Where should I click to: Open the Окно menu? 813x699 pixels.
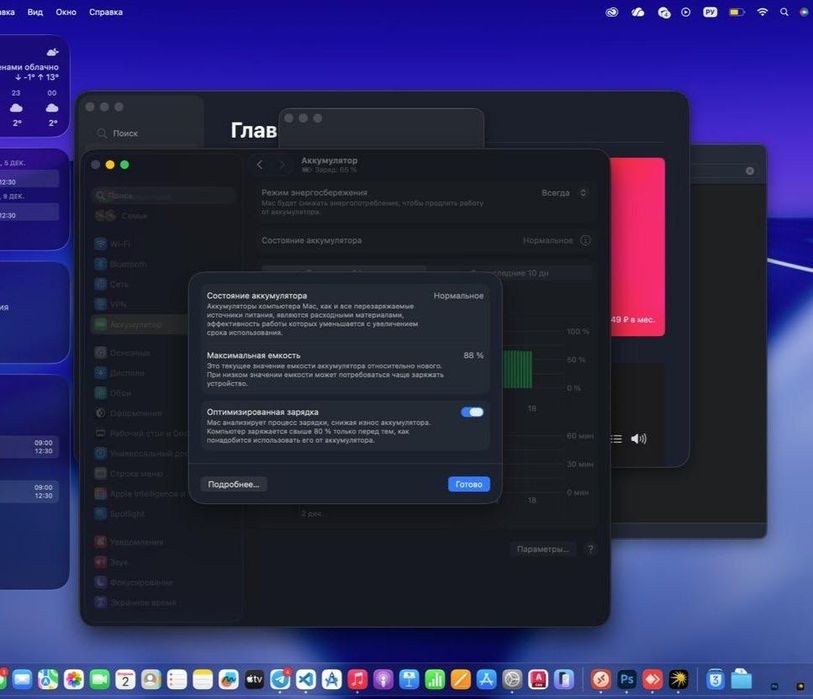[x=66, y=12]
